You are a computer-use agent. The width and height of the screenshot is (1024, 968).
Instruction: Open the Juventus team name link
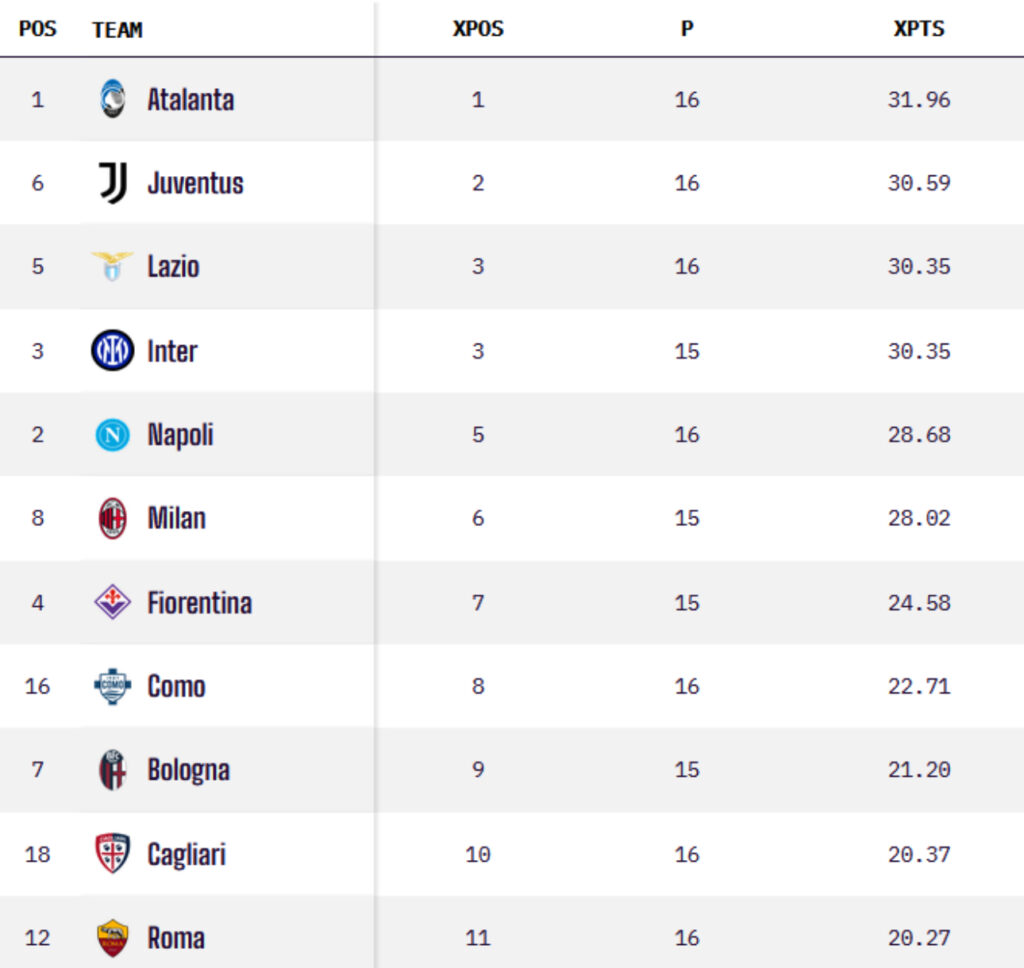coord(195,183)
